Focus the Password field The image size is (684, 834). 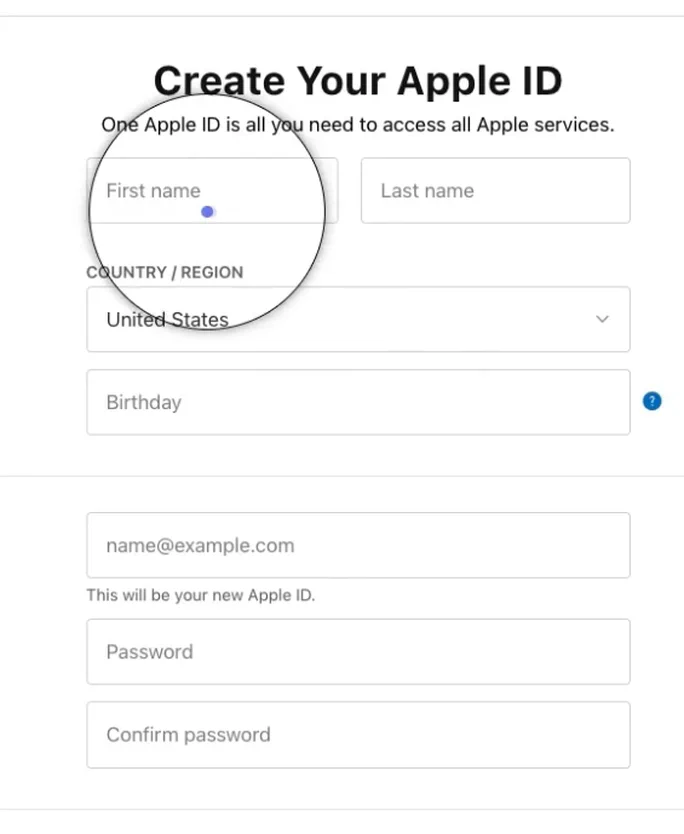[x=358, y=652]
